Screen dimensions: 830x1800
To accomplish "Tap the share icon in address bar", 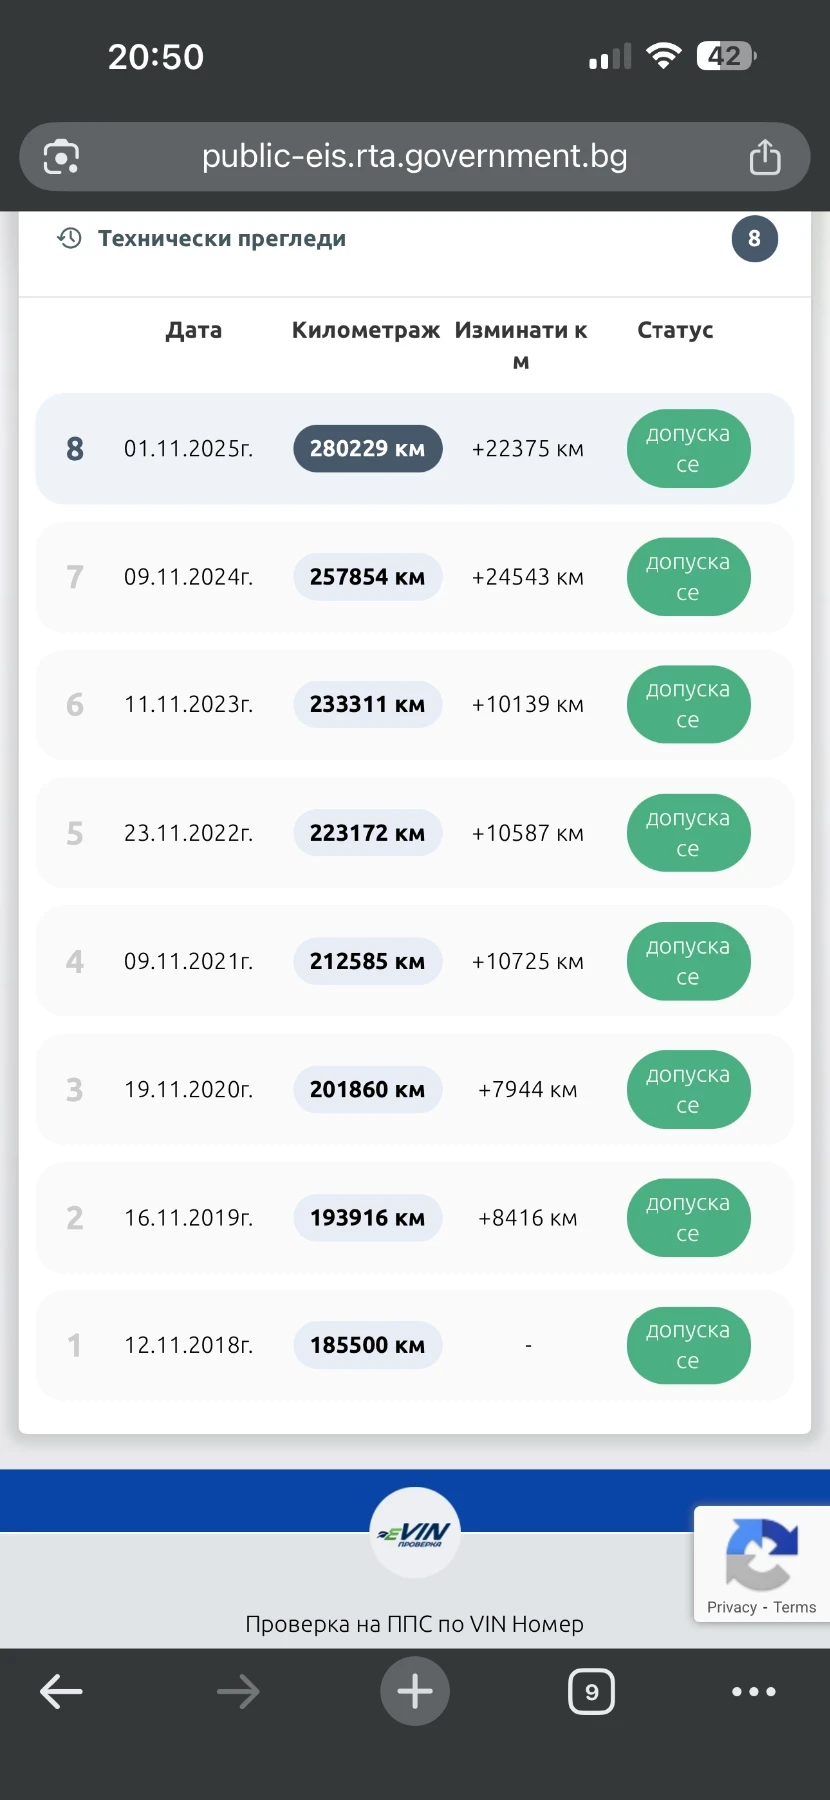I will tap(764, 157).
